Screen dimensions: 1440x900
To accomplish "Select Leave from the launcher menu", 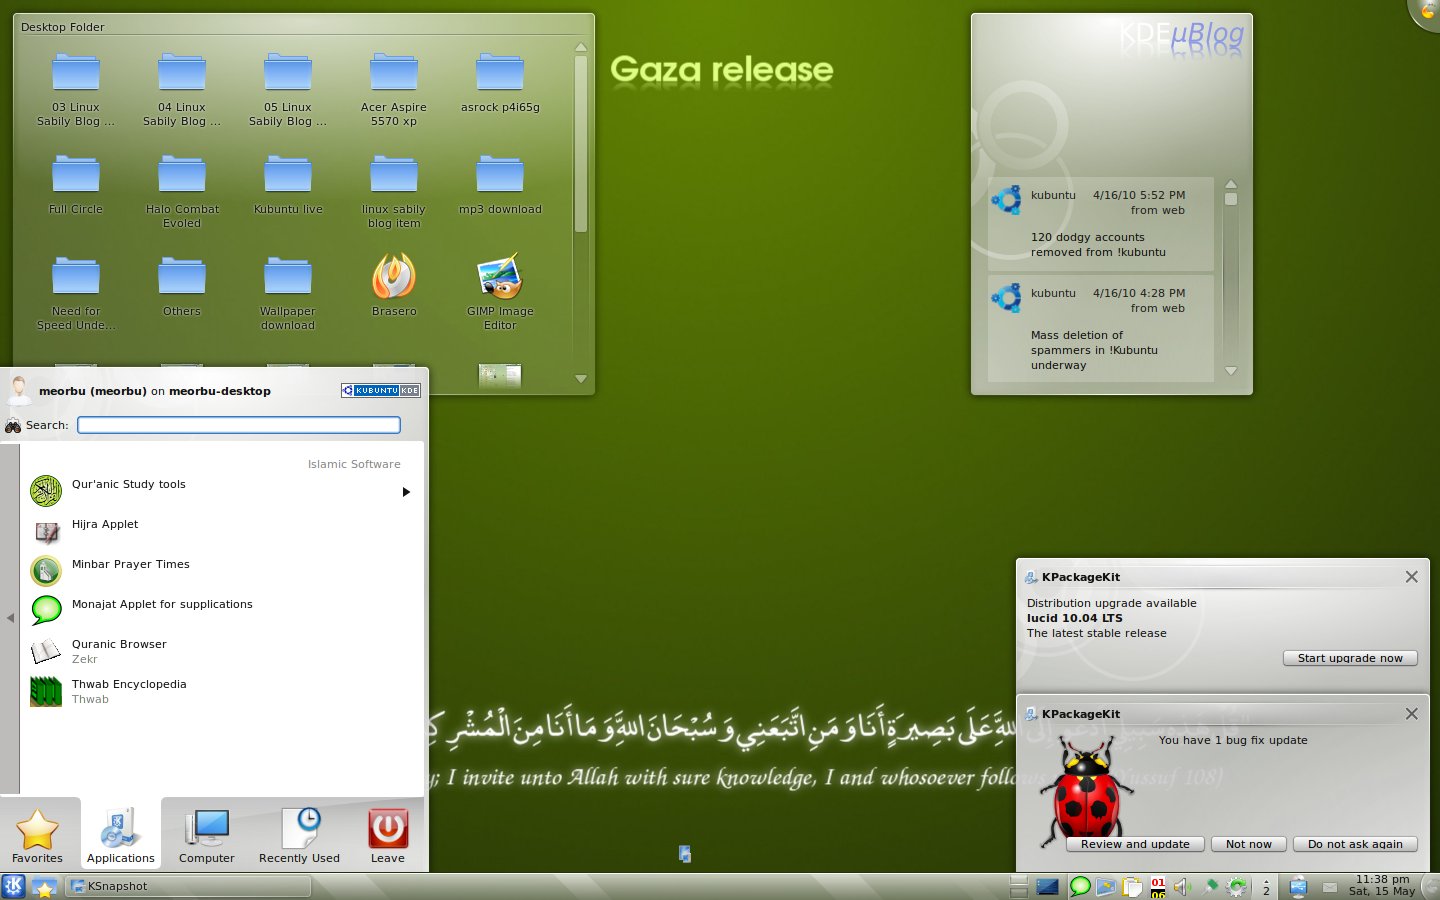I will pyautogui.click(x=388, y=834).
